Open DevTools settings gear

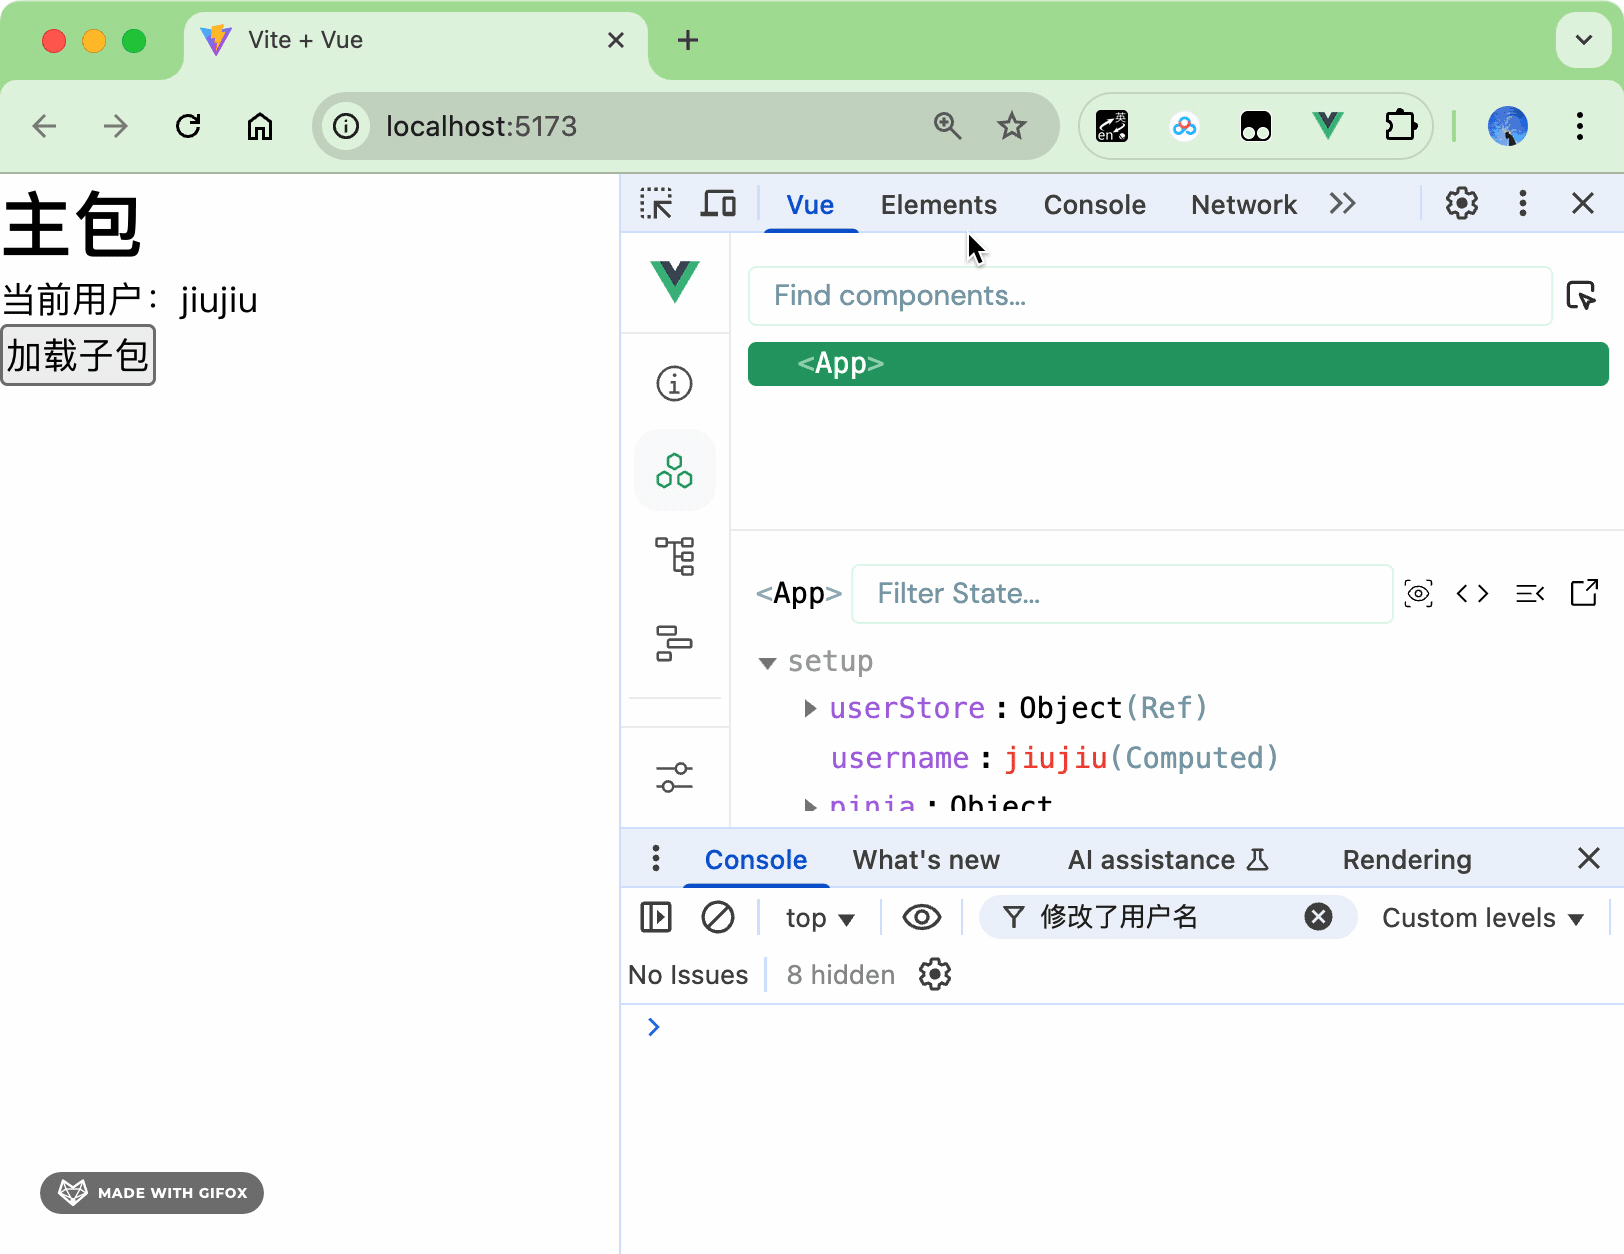click(1462, 204)
